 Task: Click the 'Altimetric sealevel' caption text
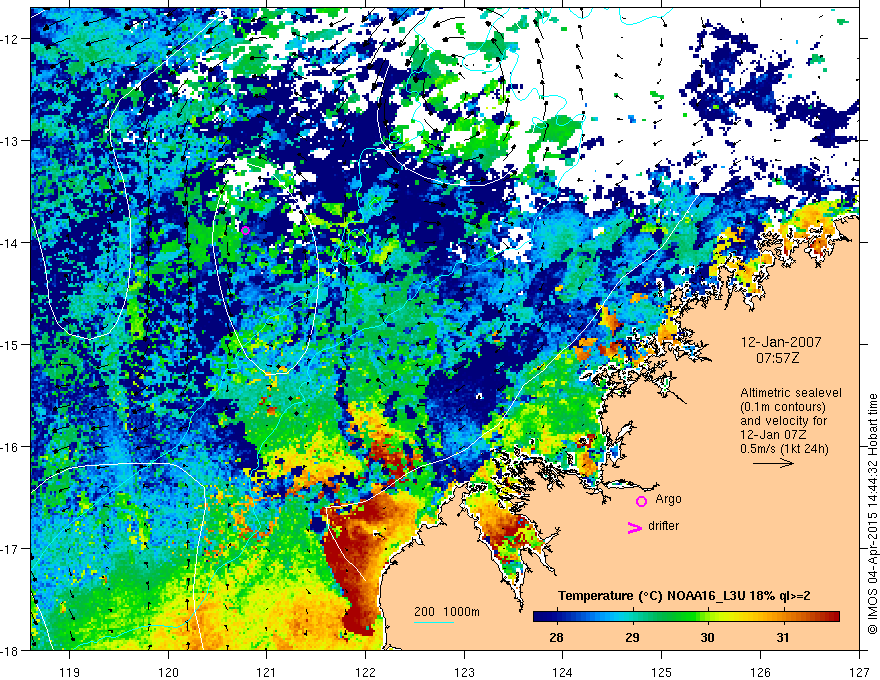(791, 393)
